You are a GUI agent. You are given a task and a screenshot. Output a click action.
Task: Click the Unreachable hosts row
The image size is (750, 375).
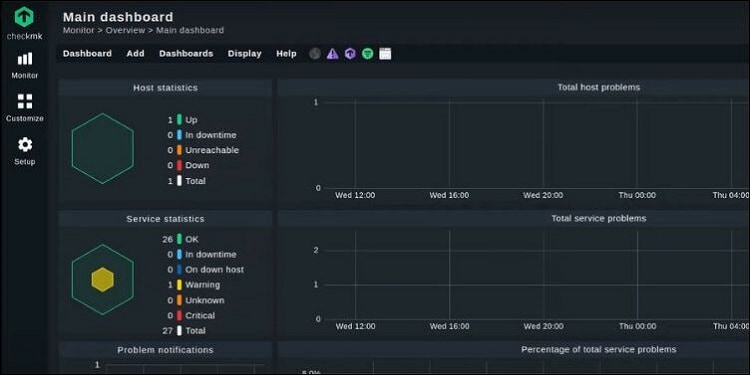pos(203,150)
